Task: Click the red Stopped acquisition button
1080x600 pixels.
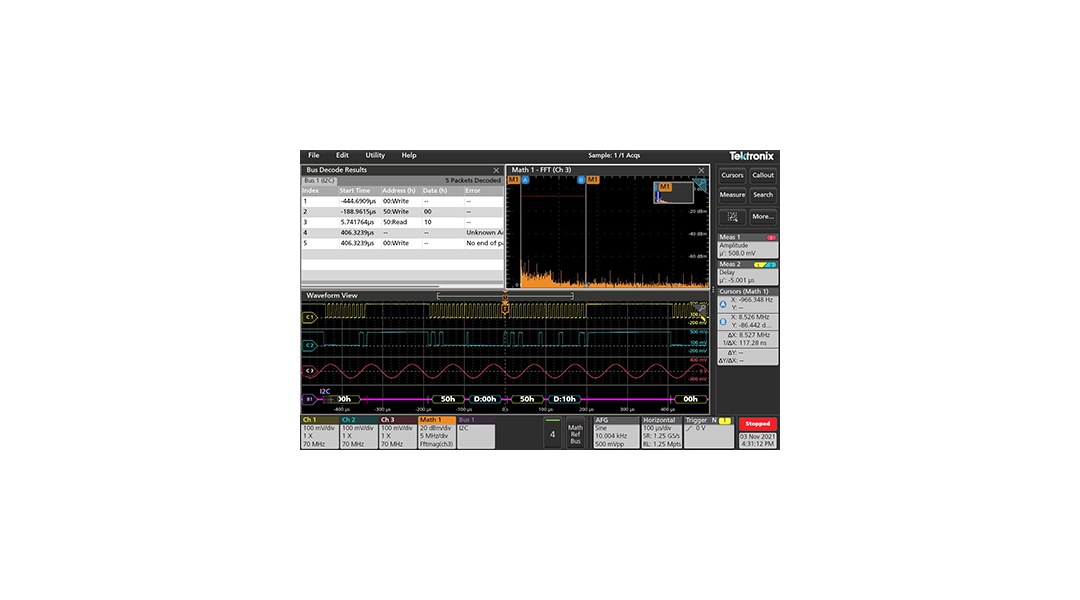Action: click(757, 424)
